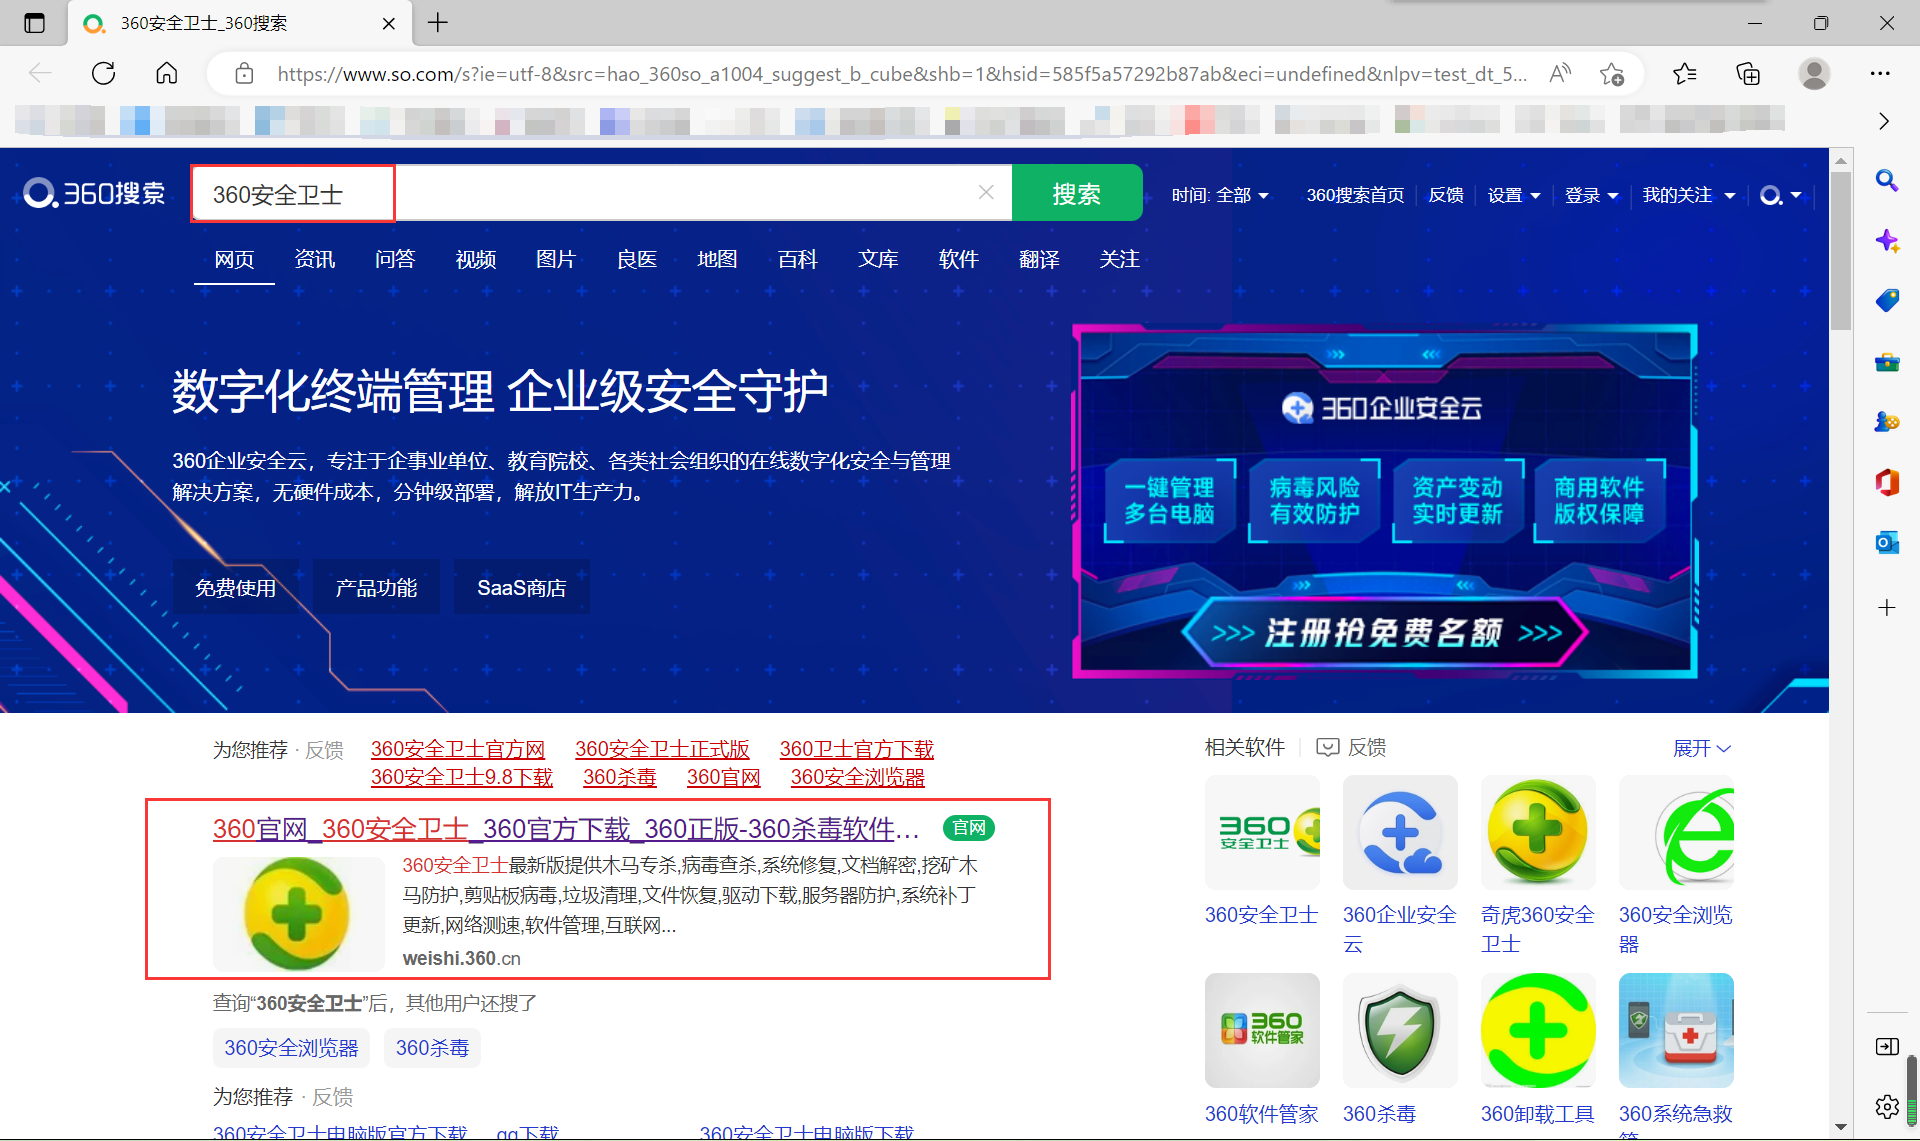The height and width of the screenshot is (1141, 1920).
Task: Click the 免费使用 button
Action: pyautogui.click(x=235, y=588)
